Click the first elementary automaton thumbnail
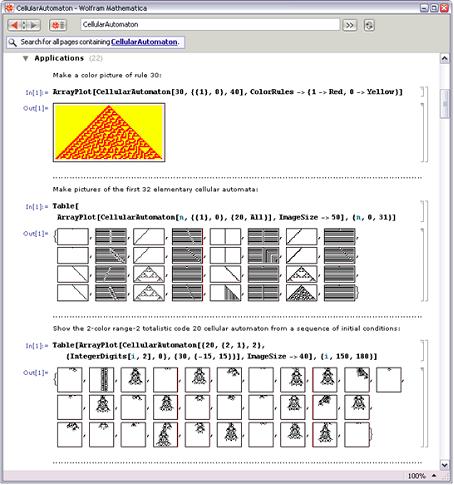Image resolution: width=454 pixels, height=485 pixels. [73, 237]
